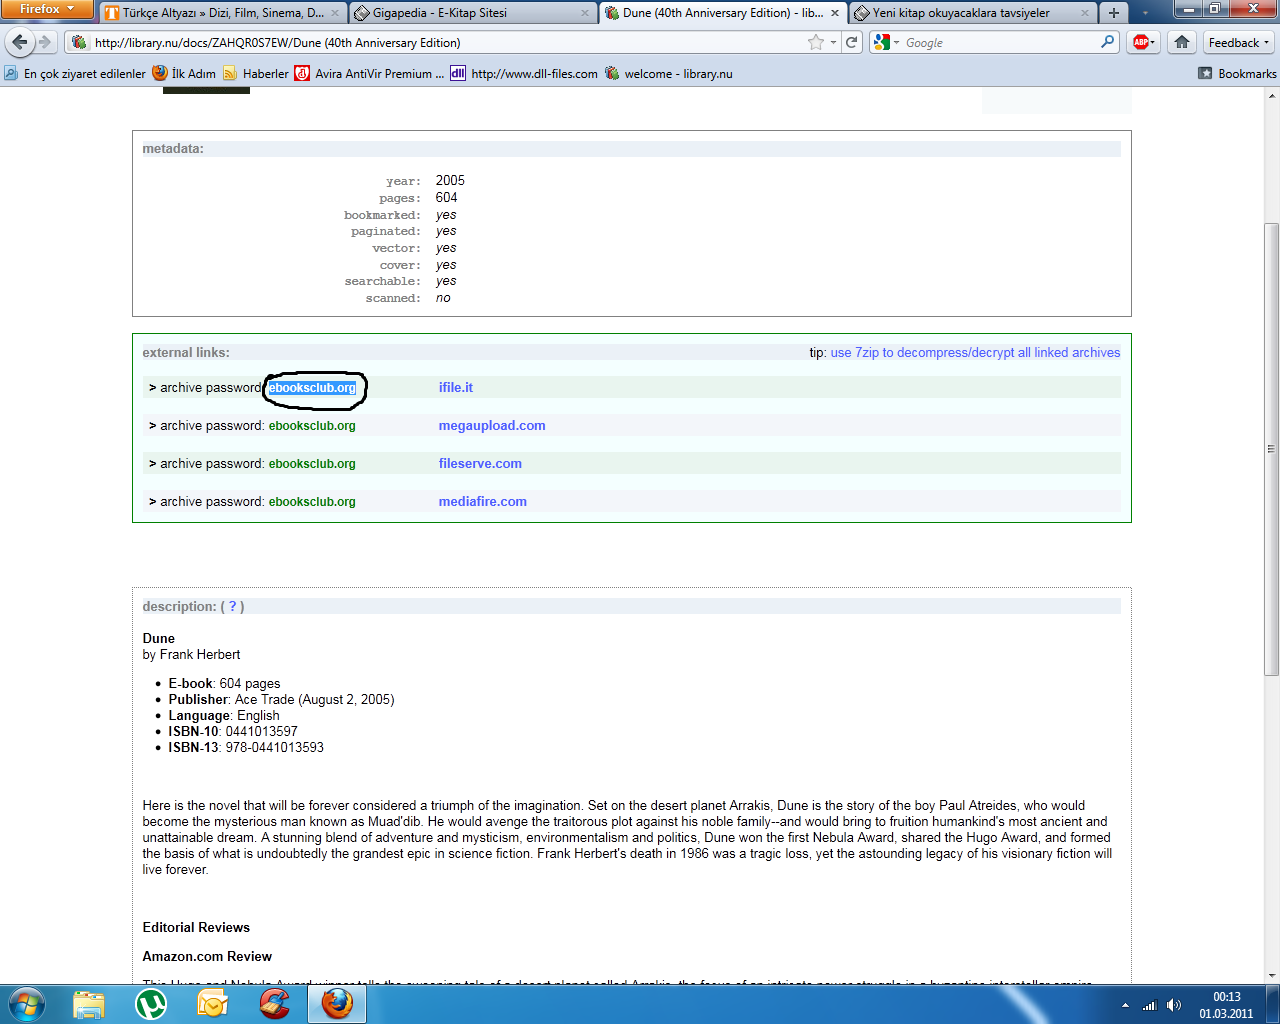Open En çok ziyaret edilenler bookmark folder
1280x1024 pixels.
click(75, 73)
